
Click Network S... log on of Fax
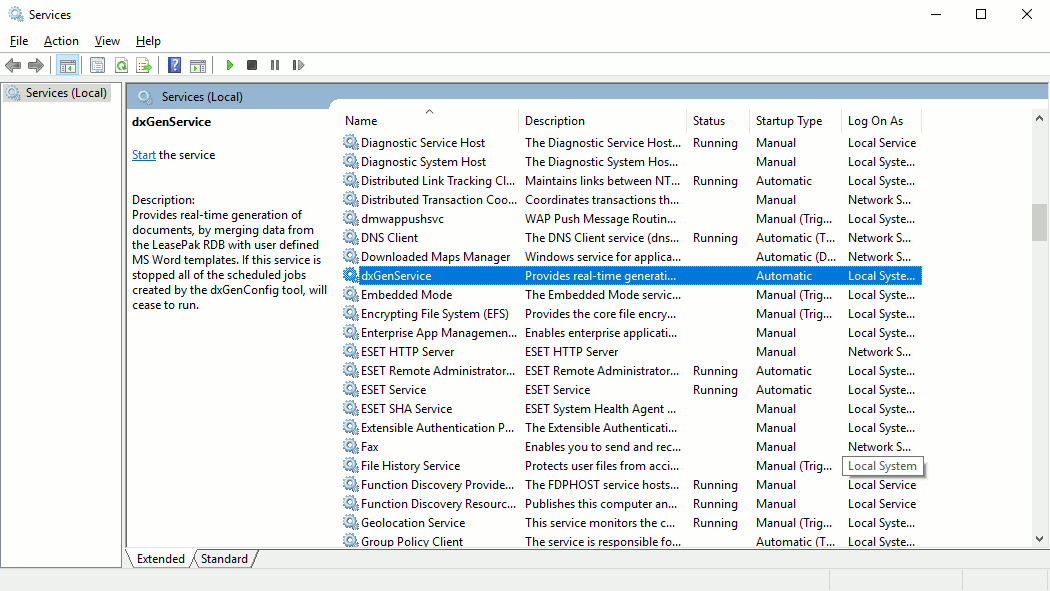point(879,446)
